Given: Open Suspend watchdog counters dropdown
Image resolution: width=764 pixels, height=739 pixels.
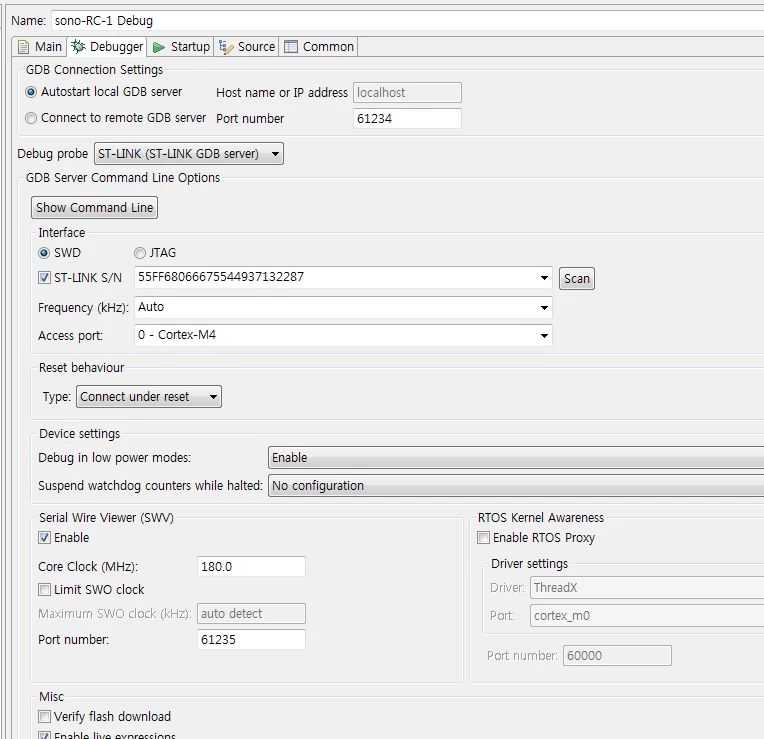Looking at the screenshot, I should tap(516, 486).
